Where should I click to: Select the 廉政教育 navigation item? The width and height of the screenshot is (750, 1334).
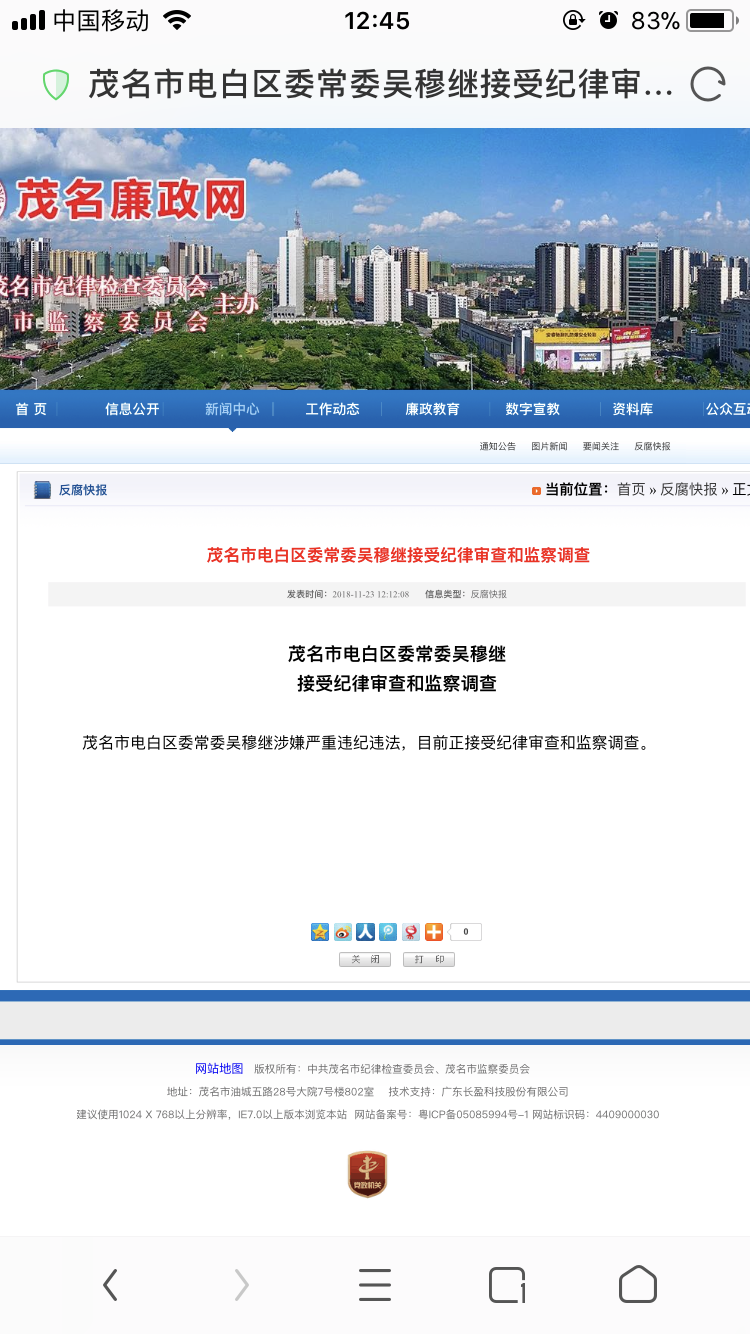[x=432, y=409]
